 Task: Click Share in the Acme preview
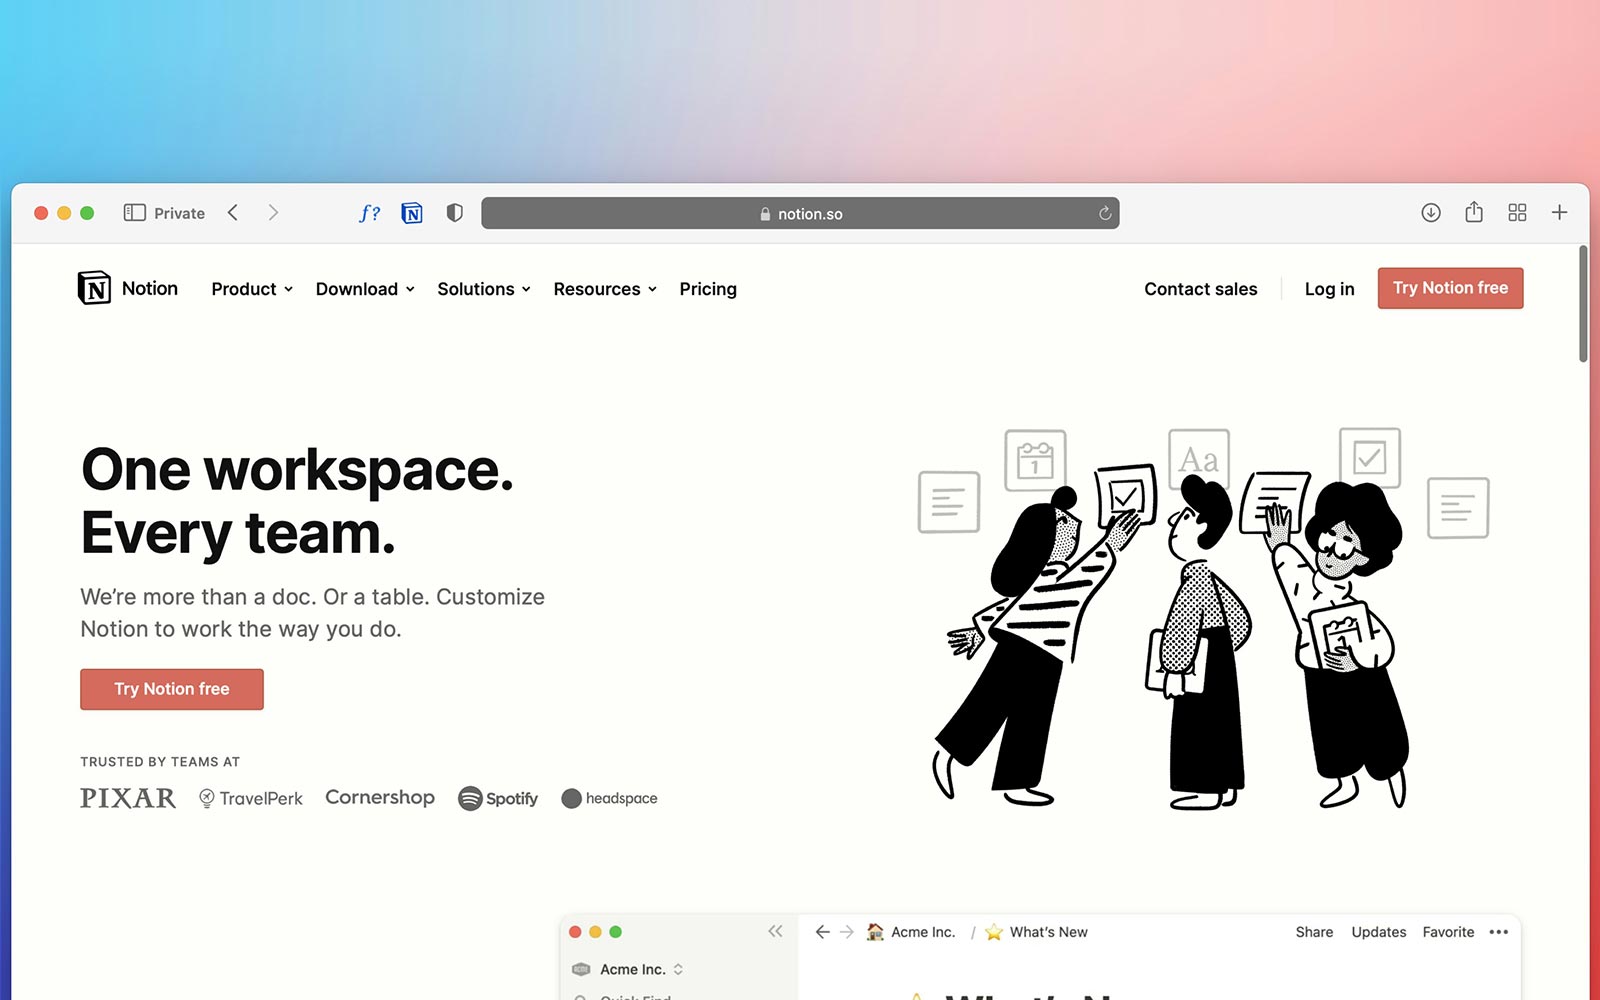[x=1314, y=932]
